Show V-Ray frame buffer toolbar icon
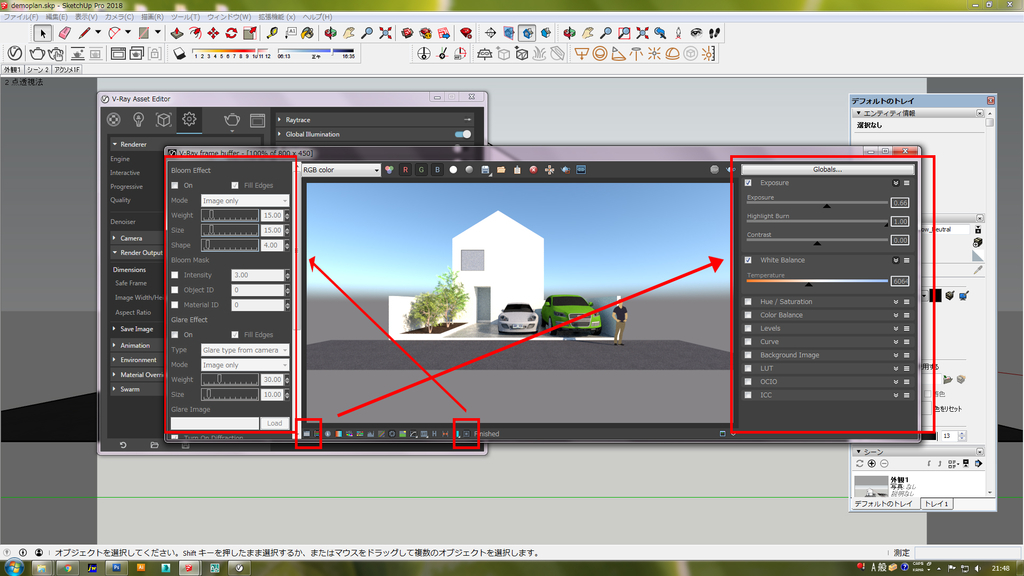This screenshot has width=1024, height=576. pyautogui.click(x=118, y=54)
